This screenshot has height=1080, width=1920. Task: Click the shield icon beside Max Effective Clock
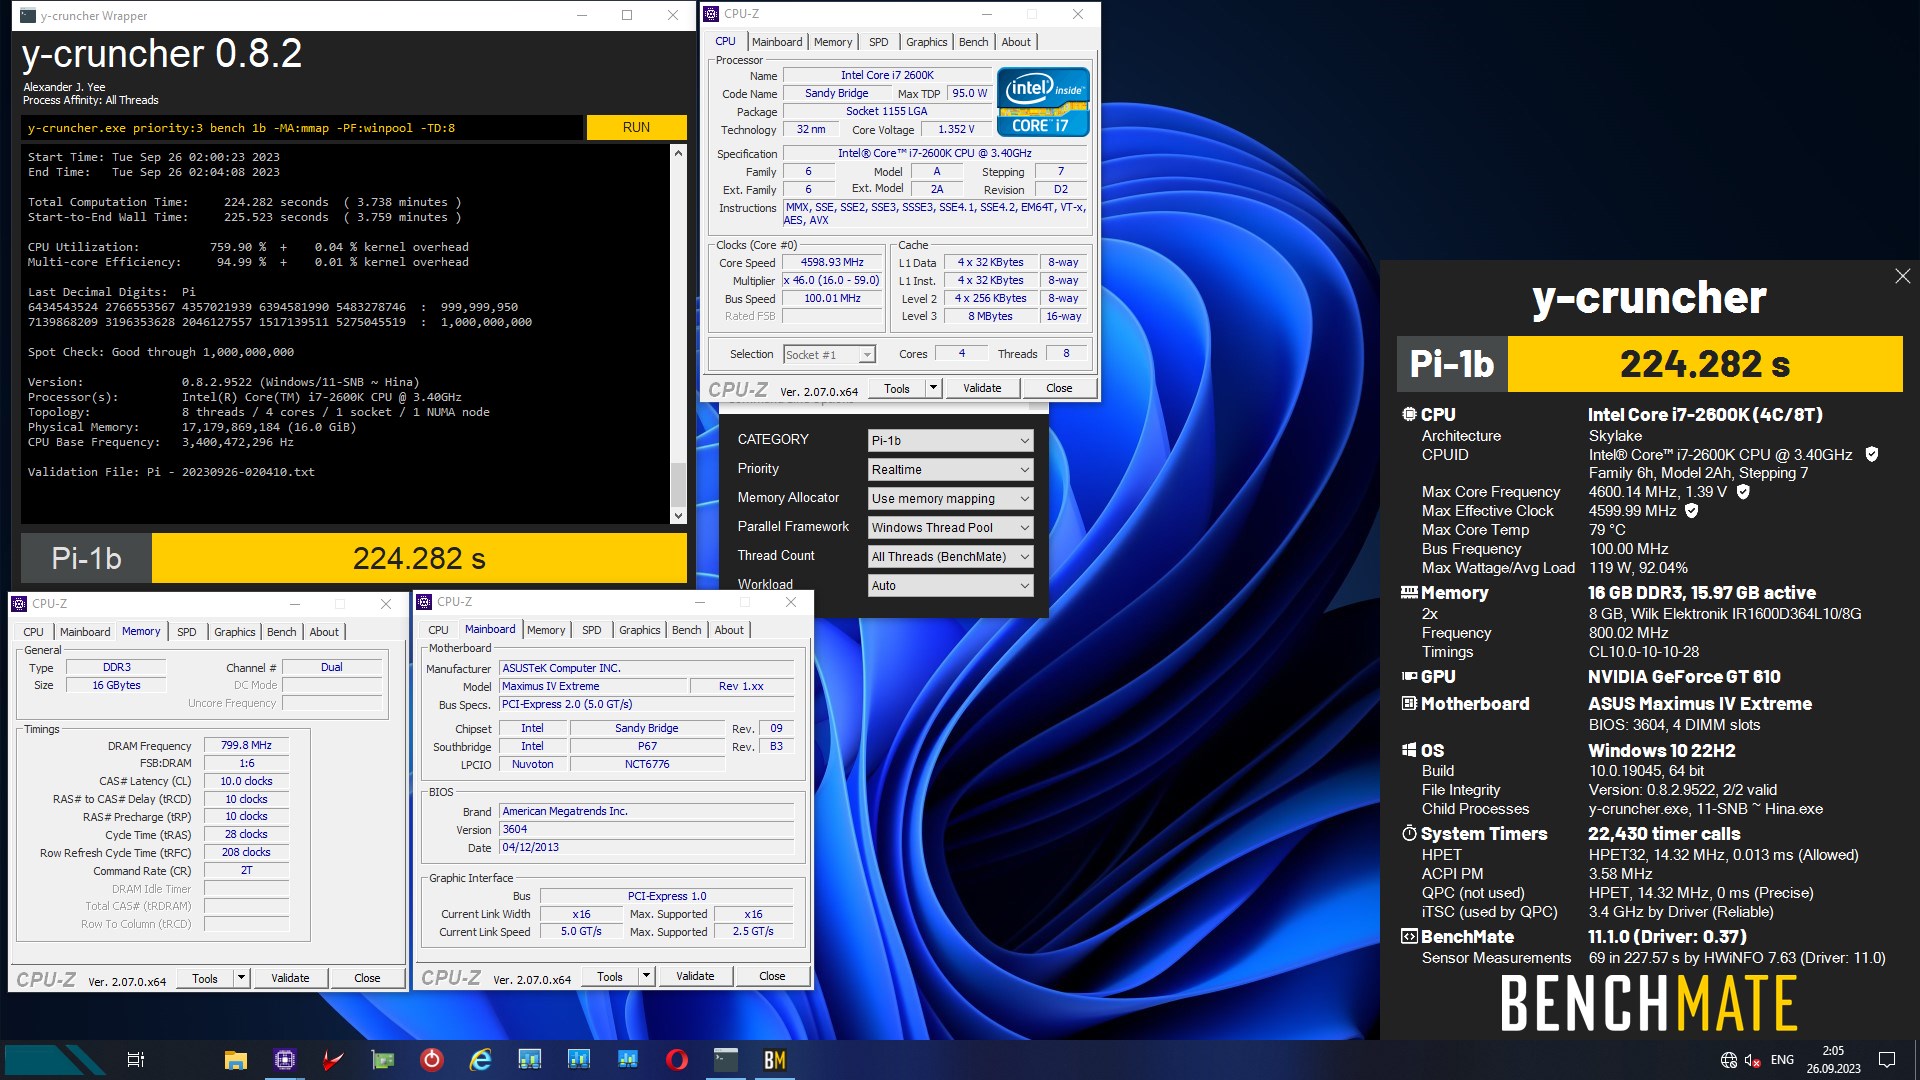(x=1692, y=511)
